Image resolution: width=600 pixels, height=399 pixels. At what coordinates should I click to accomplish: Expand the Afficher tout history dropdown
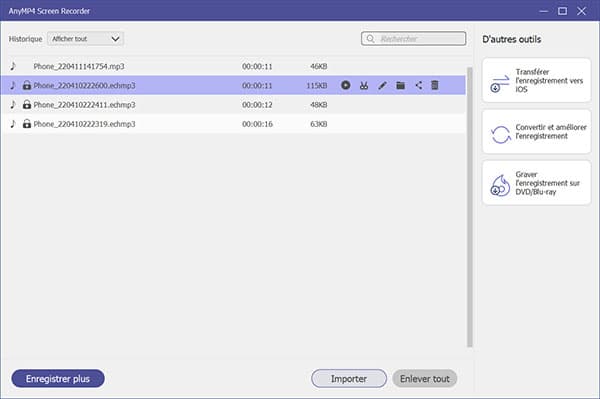pyautogui.click(x=85, y=39)
